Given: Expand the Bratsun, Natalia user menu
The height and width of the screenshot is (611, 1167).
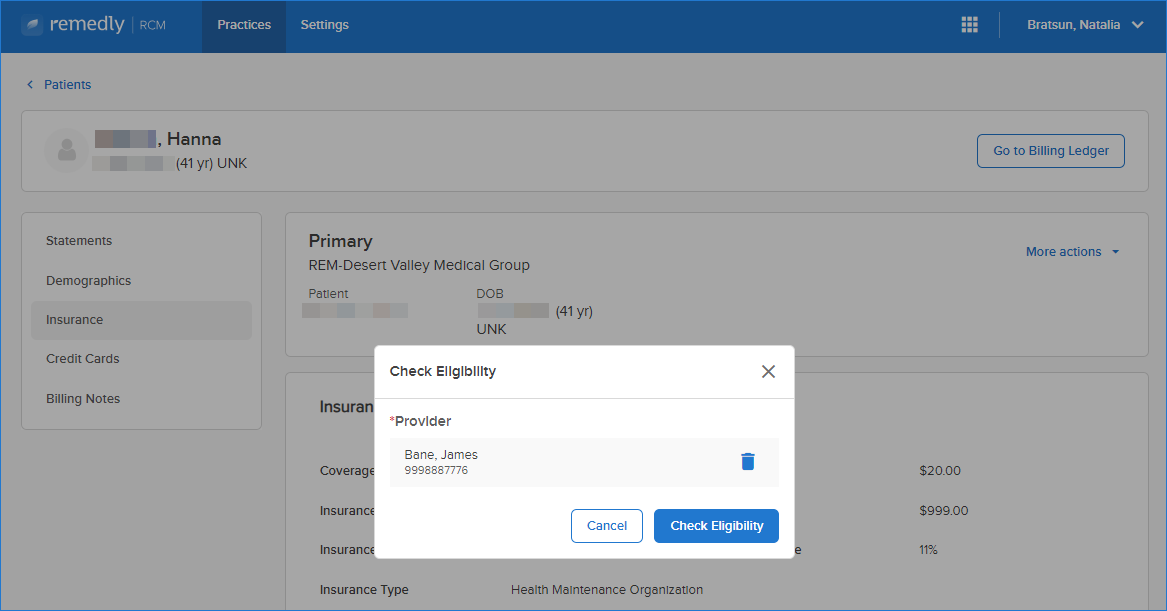Looking at the screenshot, I should point(1084,25).
